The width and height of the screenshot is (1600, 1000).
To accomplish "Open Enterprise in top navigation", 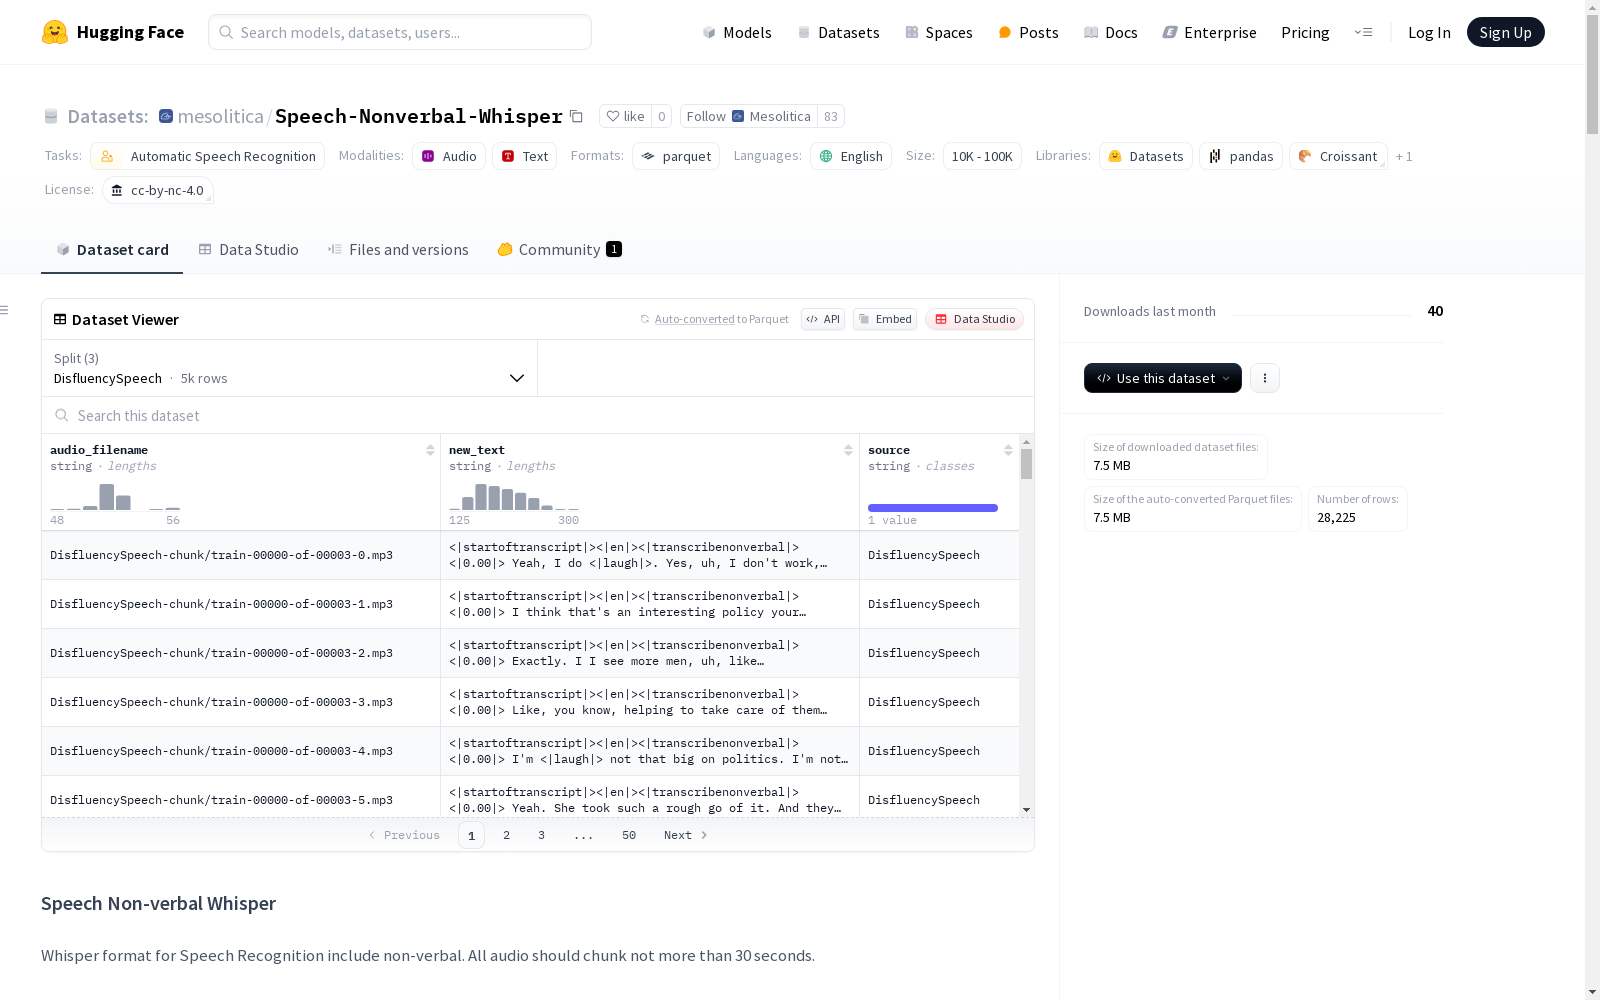I will 1209,32.
